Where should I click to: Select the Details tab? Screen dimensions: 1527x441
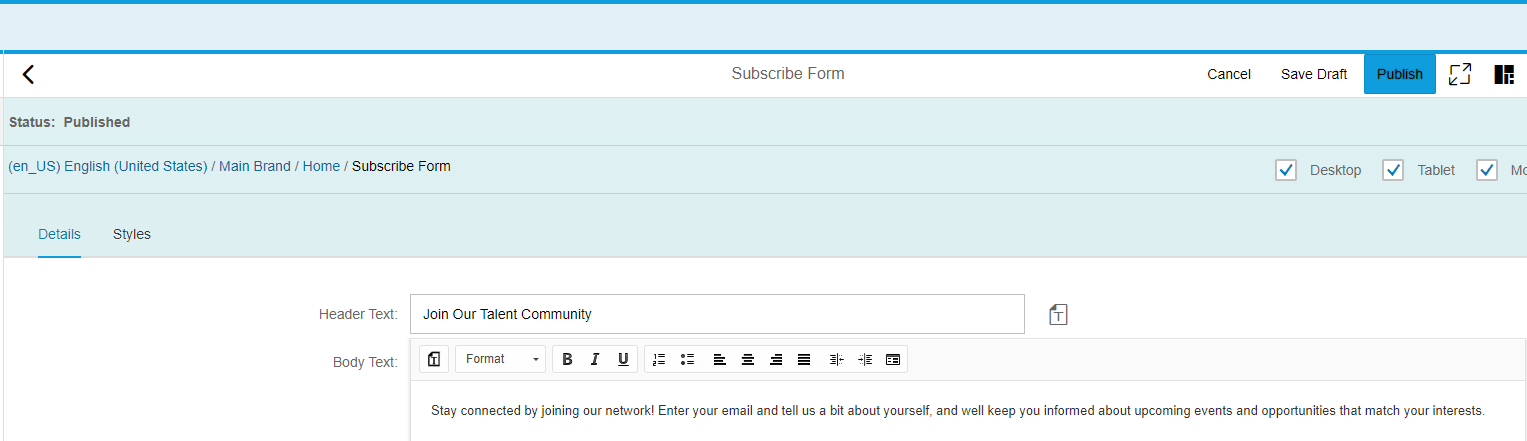[59, 234]
